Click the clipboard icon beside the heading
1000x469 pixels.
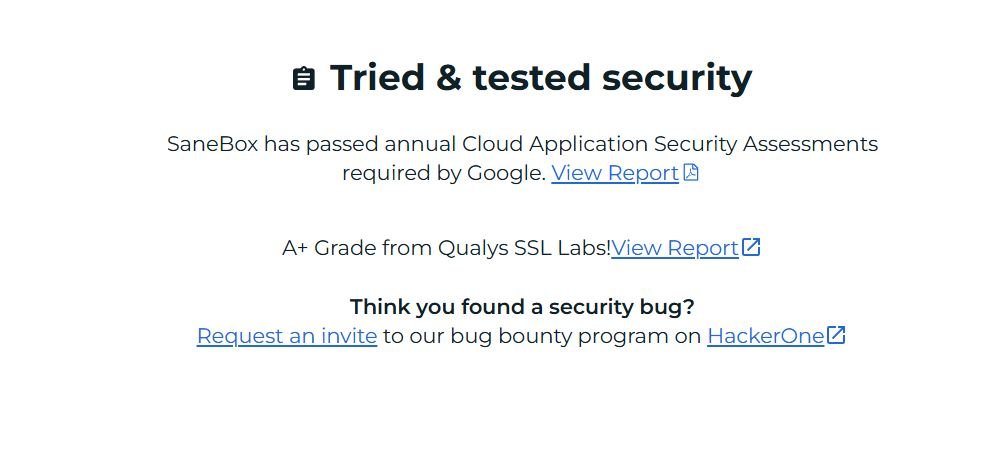pyautogui.click(x=304, y=78)
